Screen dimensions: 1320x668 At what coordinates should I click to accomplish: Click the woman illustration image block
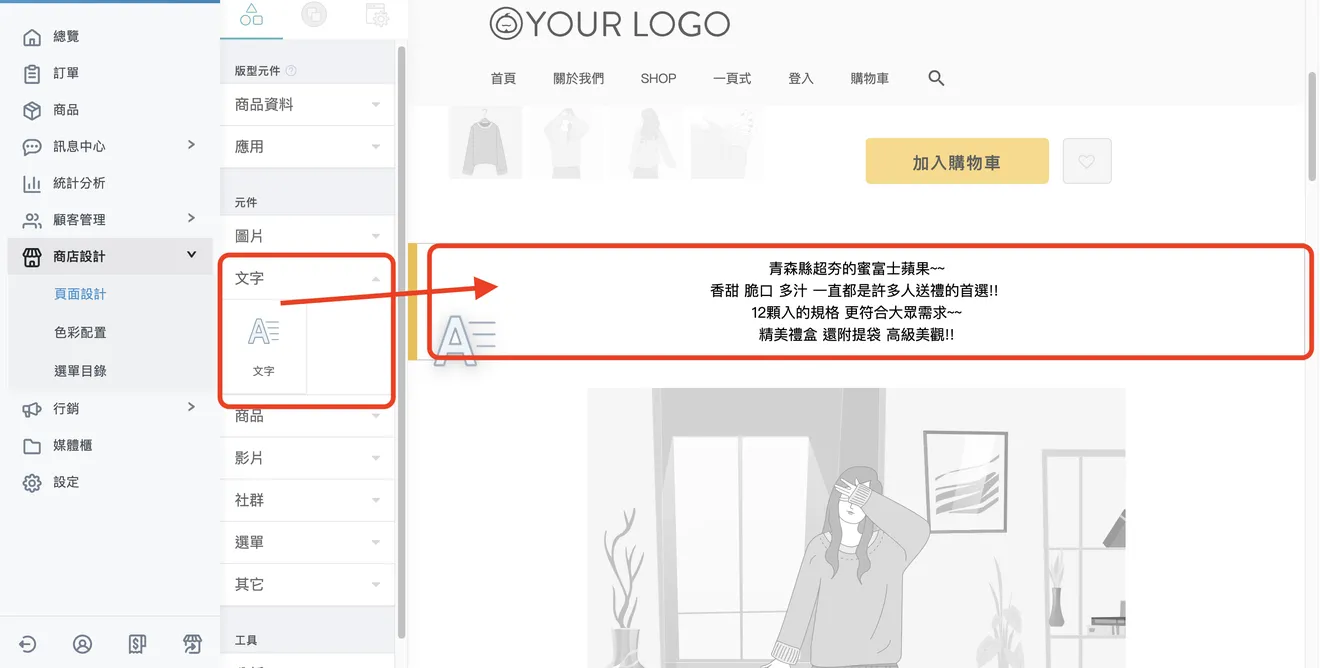857,528
